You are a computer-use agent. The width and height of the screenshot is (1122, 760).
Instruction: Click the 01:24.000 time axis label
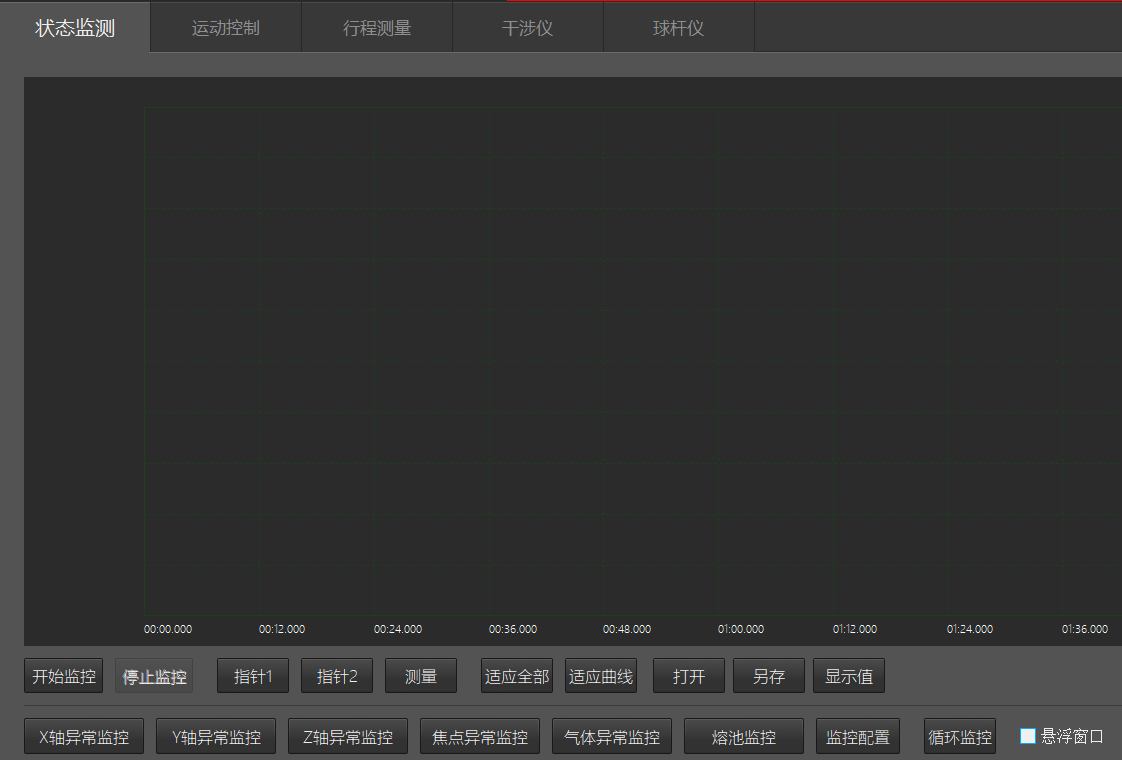pyautogui.click(x=970, y=629)
